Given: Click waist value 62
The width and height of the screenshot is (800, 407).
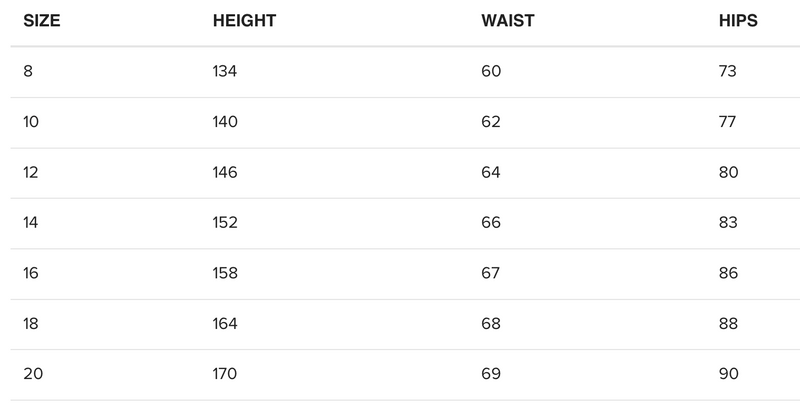Looking at the screenshot, I should (491, 122).
